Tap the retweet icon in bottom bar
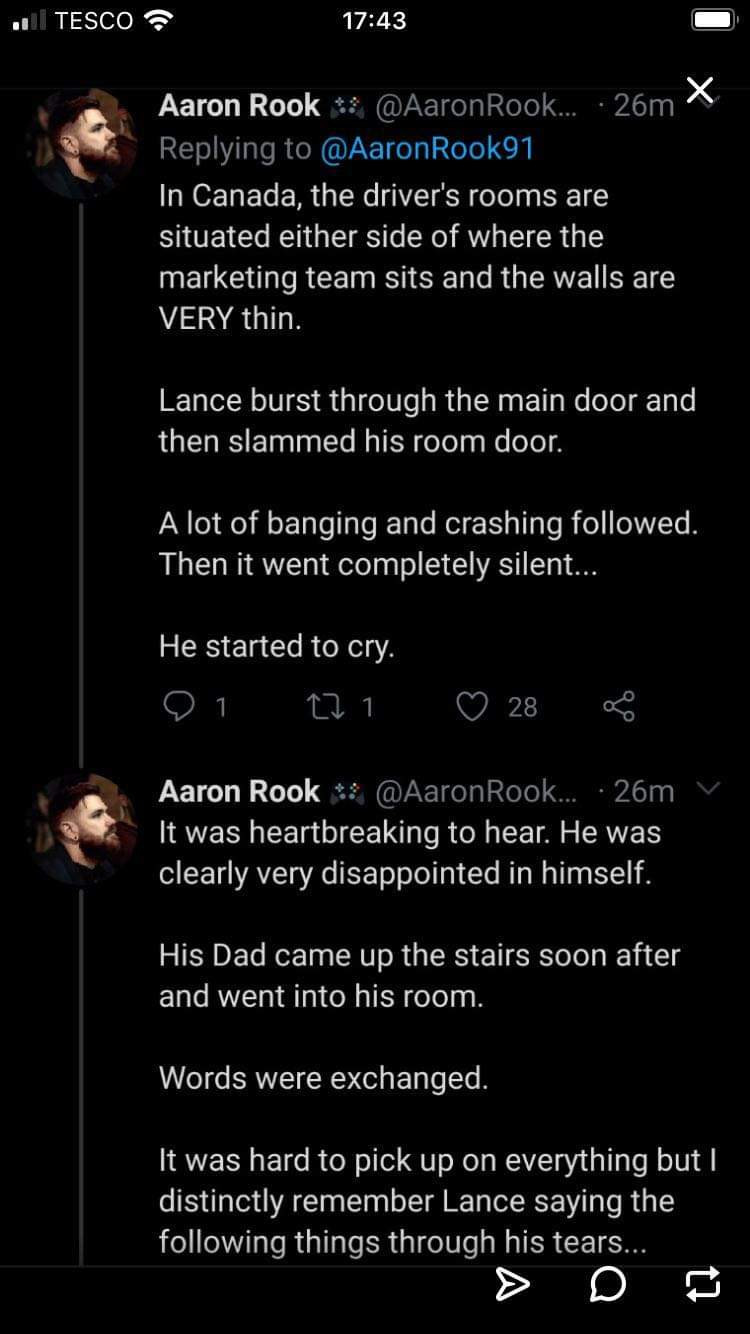Screen dimensions: 750x1334 pyautogui.click(x=702, y=1285)
